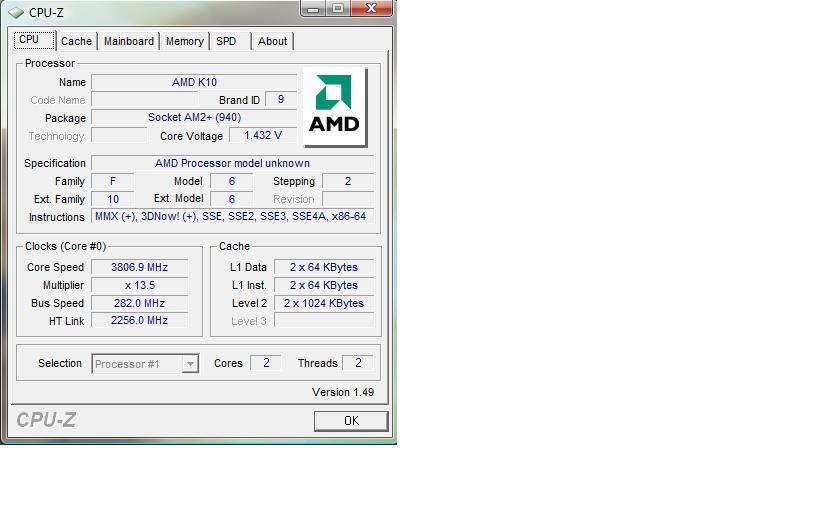Click the Stepping value 2
Image resolution: width=840 pixels, height=525 pixels.
348,181
